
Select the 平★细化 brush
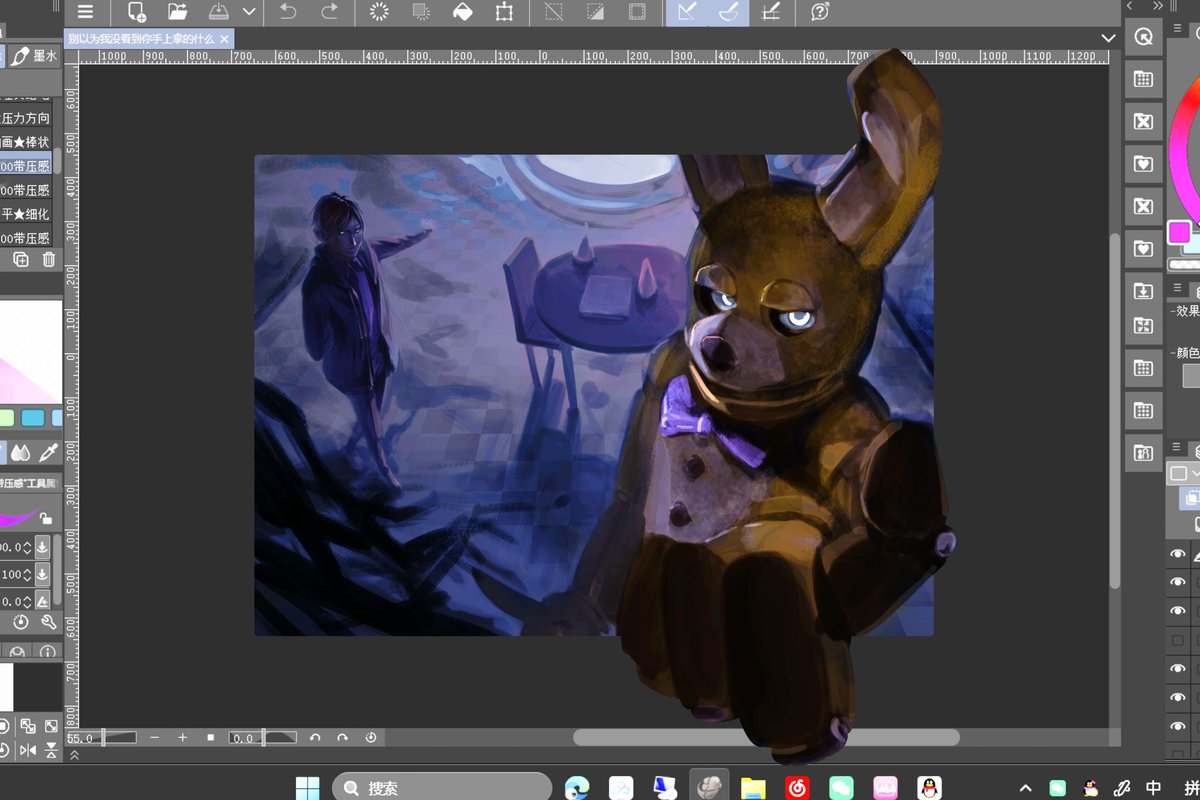(x=26, y=214)
